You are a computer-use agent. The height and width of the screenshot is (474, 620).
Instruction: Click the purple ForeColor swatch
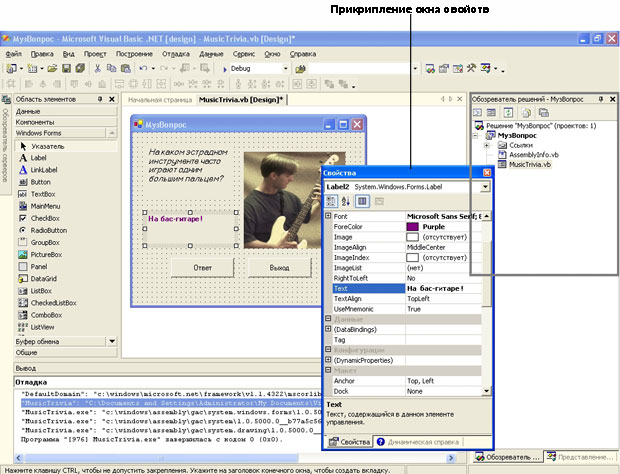pos(413,227)
